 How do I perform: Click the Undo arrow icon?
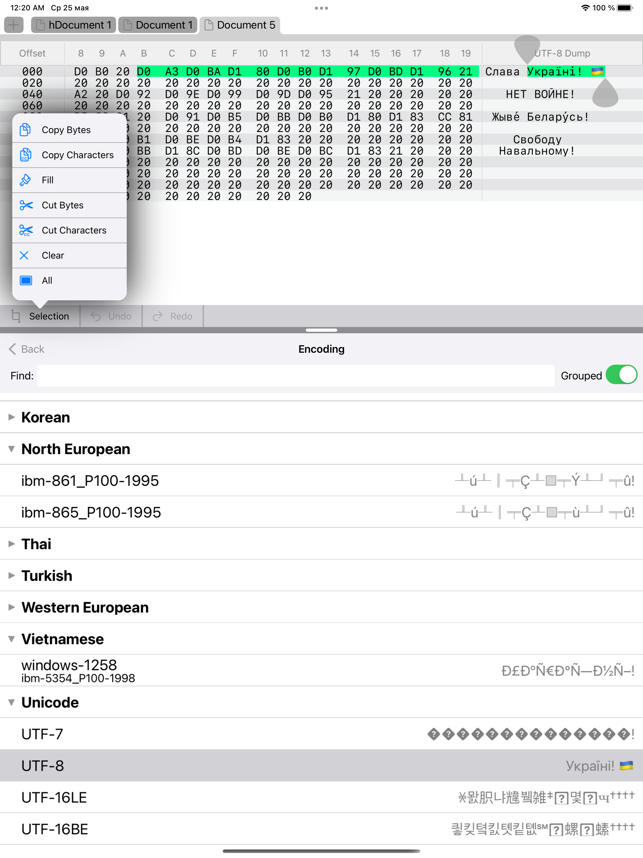coord(96,316)
